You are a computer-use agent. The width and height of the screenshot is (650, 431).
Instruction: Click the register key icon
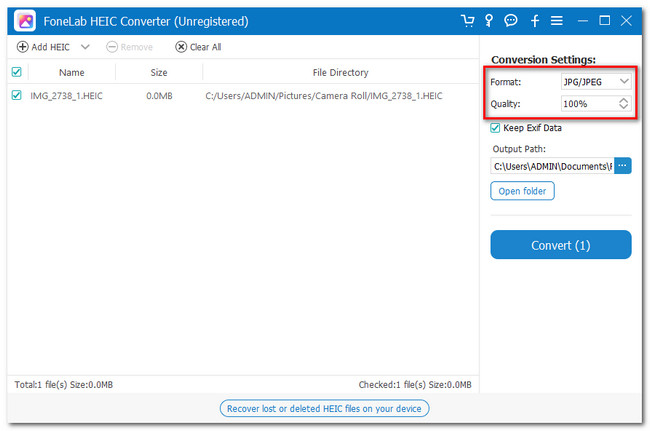click(x=489, y=20)
